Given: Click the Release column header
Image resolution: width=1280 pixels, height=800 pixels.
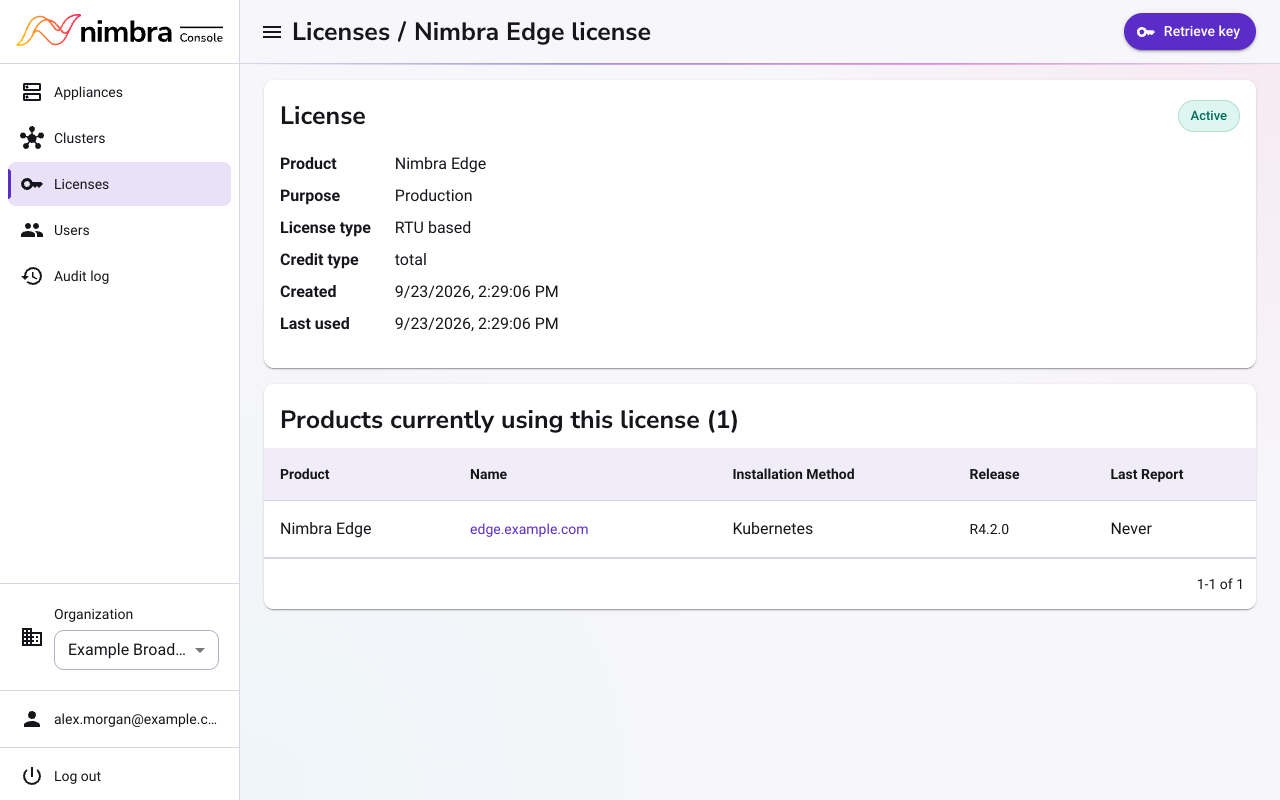Looking at the screenshot, I should [x=994, y=474].
